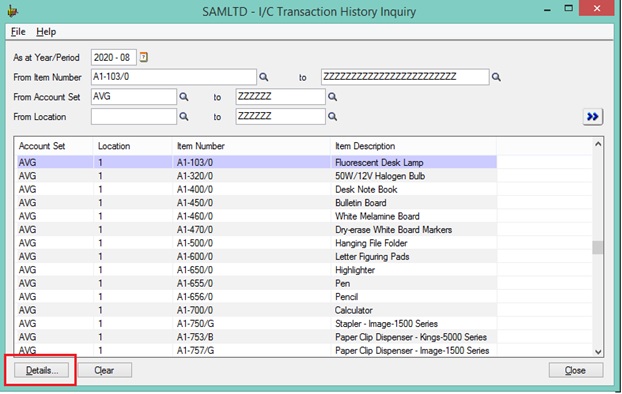Viewport: 622px width, 394px height.
Task: Open the File menu
Action: 18,32
